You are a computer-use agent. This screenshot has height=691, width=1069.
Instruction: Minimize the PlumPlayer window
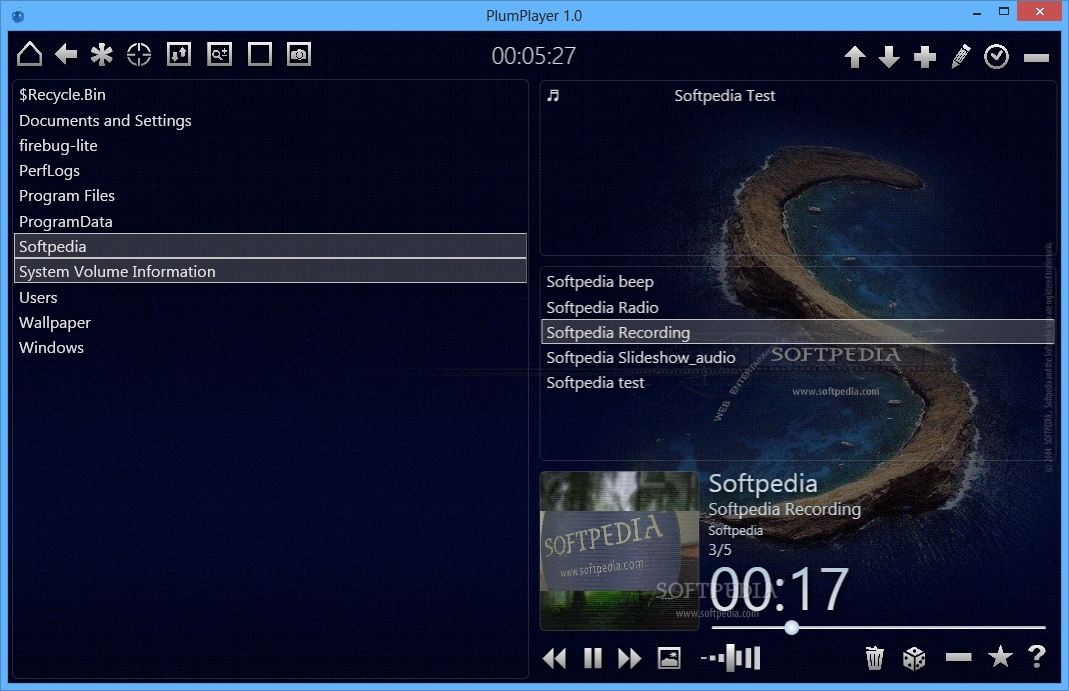(977, 12)
